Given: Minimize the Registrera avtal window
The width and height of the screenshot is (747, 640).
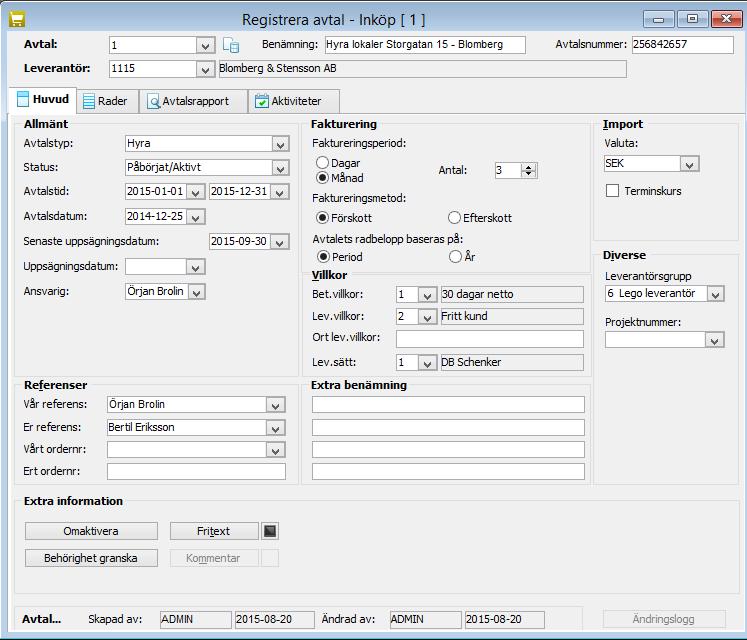Looking at the screenshot, I should coord(658,20).
